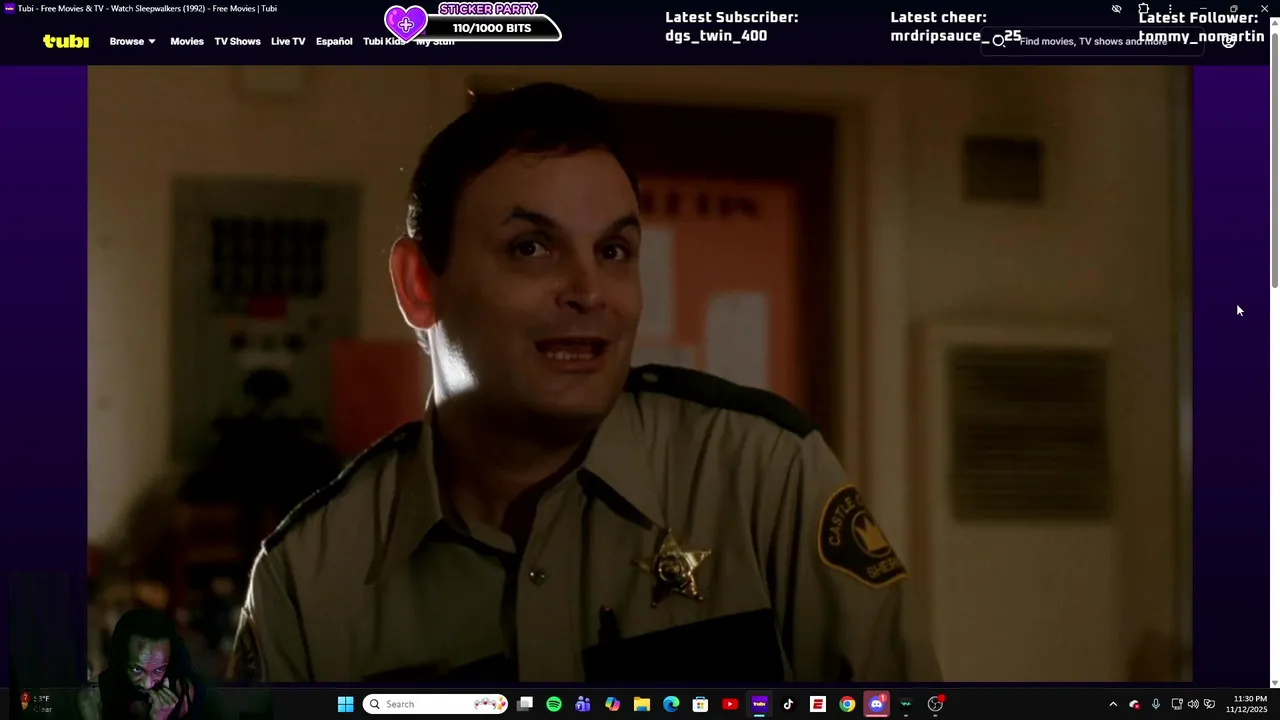Image resolution: width=1280 pixels, height=720 pixels.
Task: Open Copilot from the taskbar
Action: coord(612,704)
